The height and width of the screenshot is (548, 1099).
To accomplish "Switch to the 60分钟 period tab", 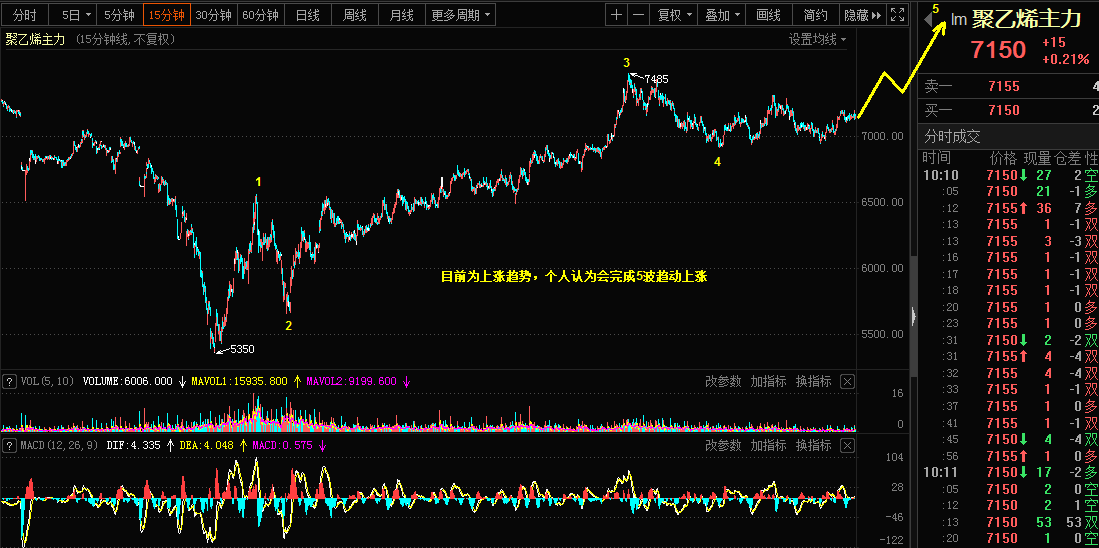I will coord(260,15).
